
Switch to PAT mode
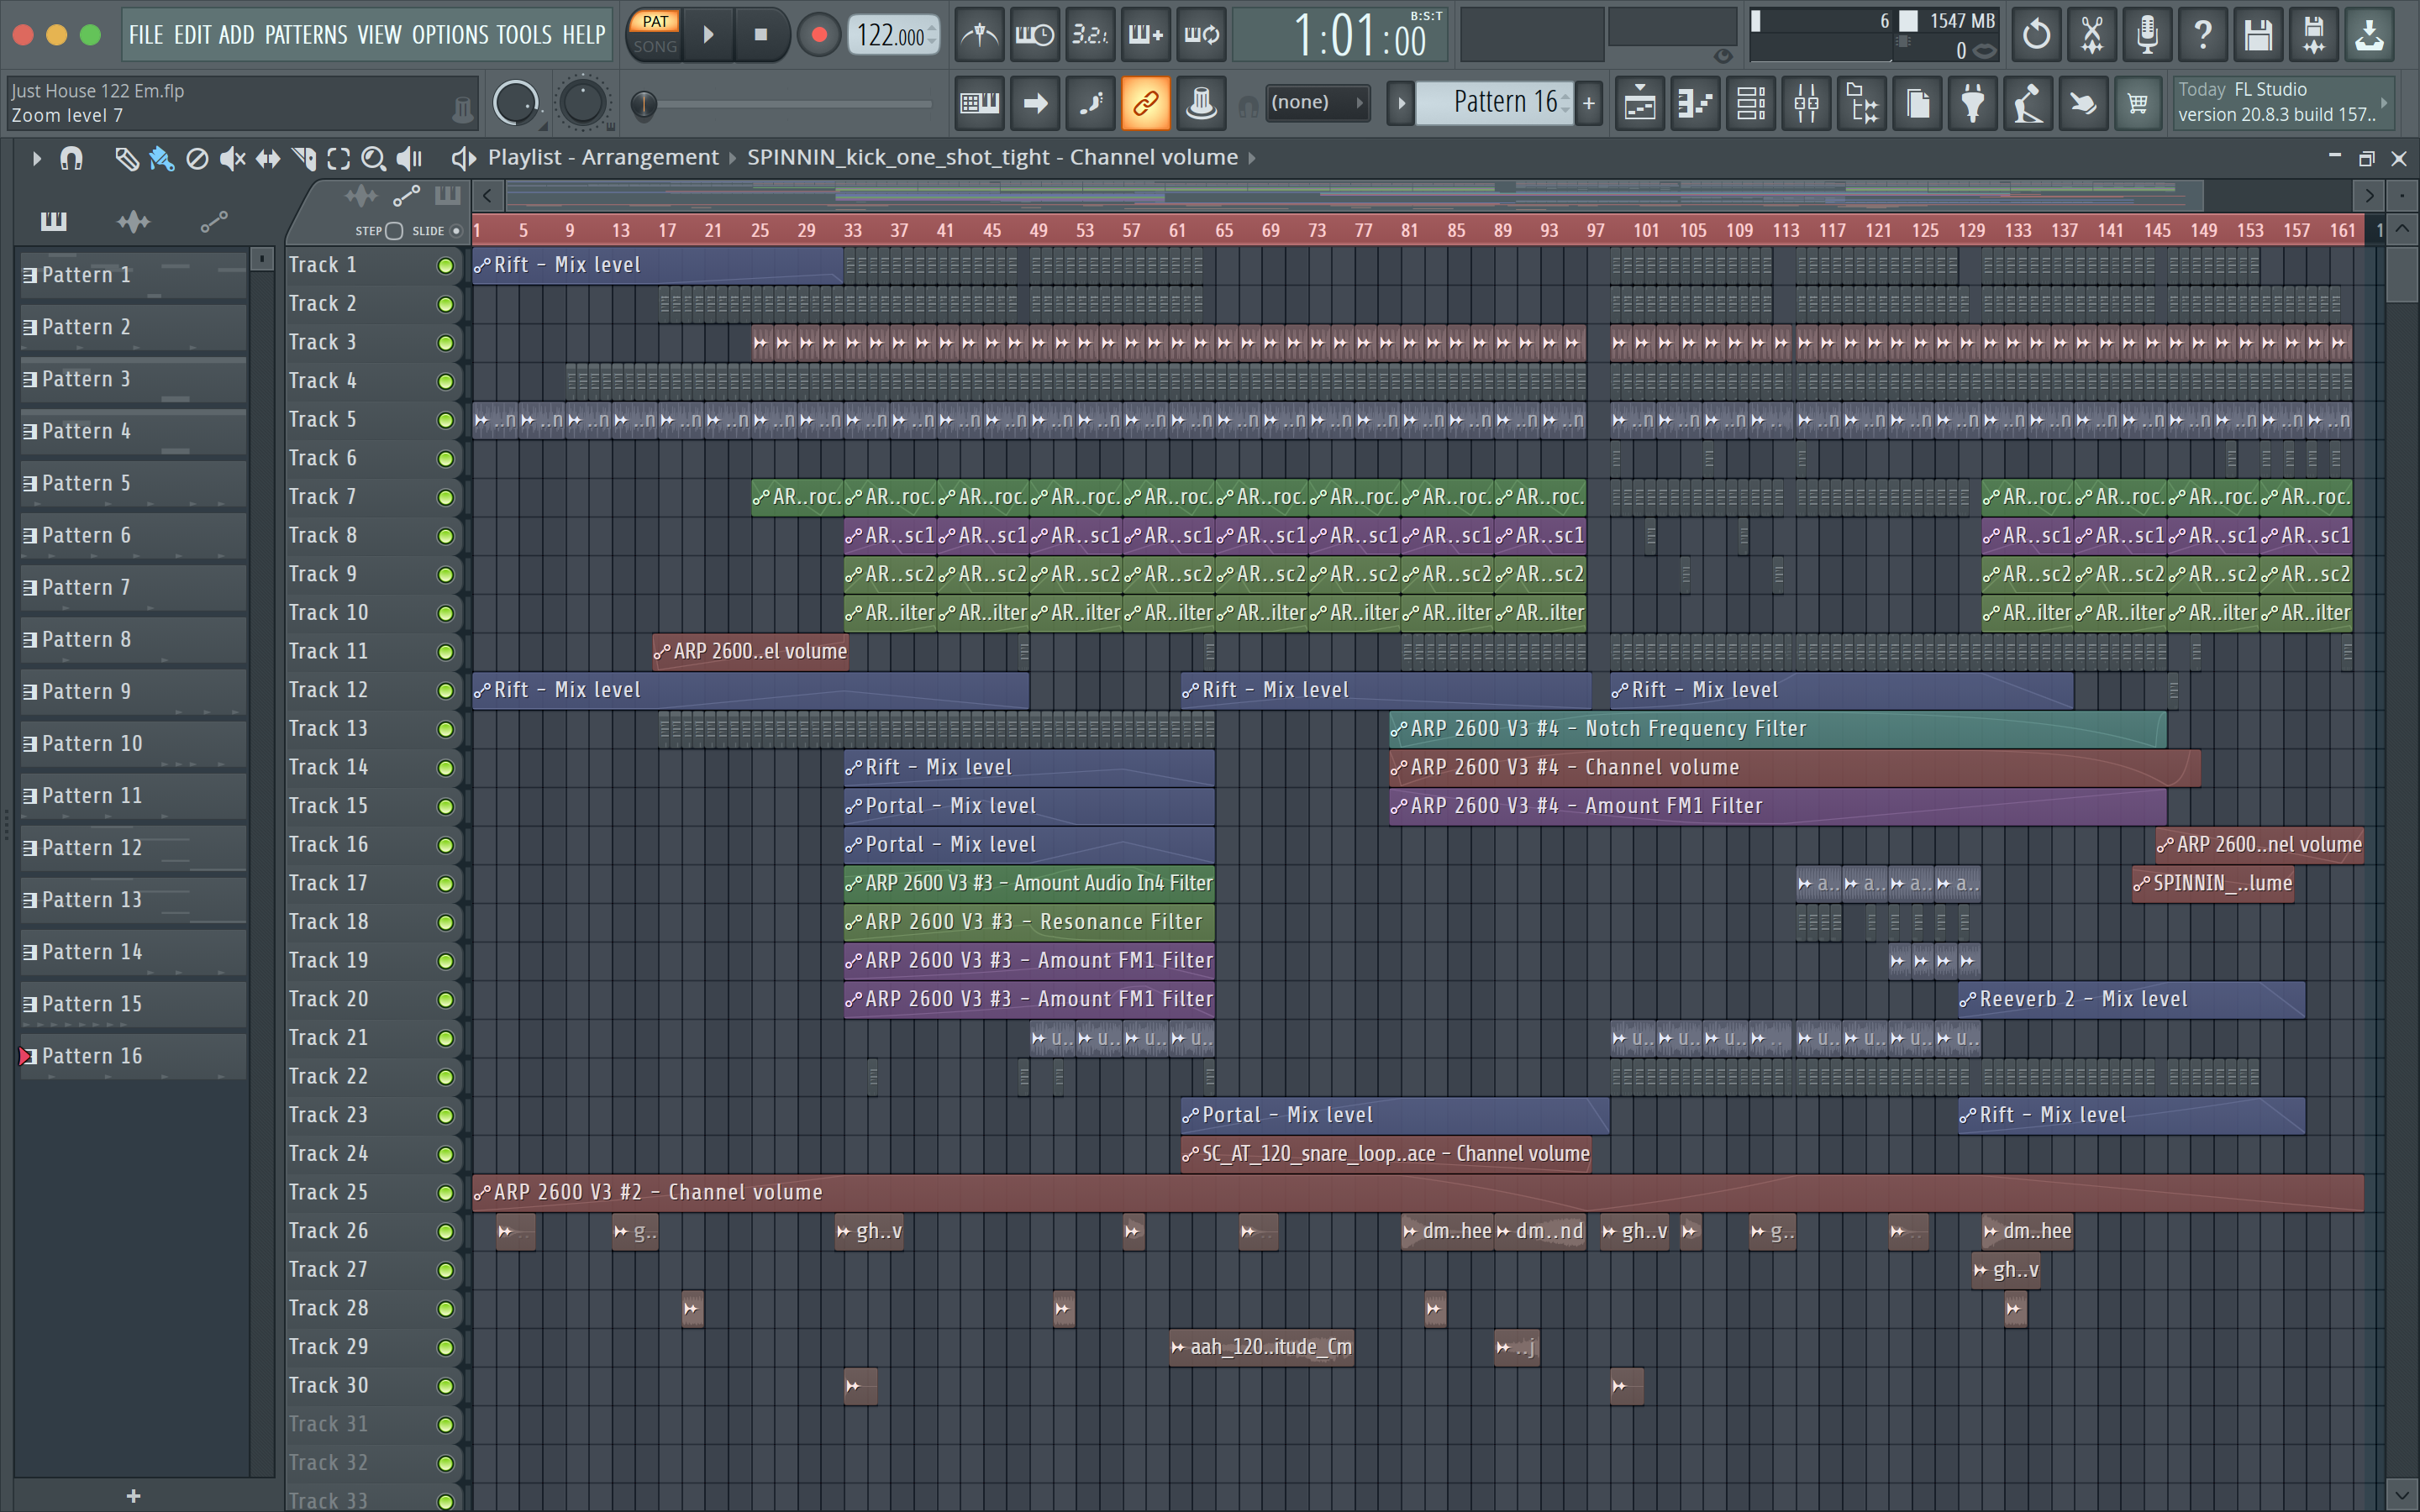pyautogui.click(x=655, y=21)
